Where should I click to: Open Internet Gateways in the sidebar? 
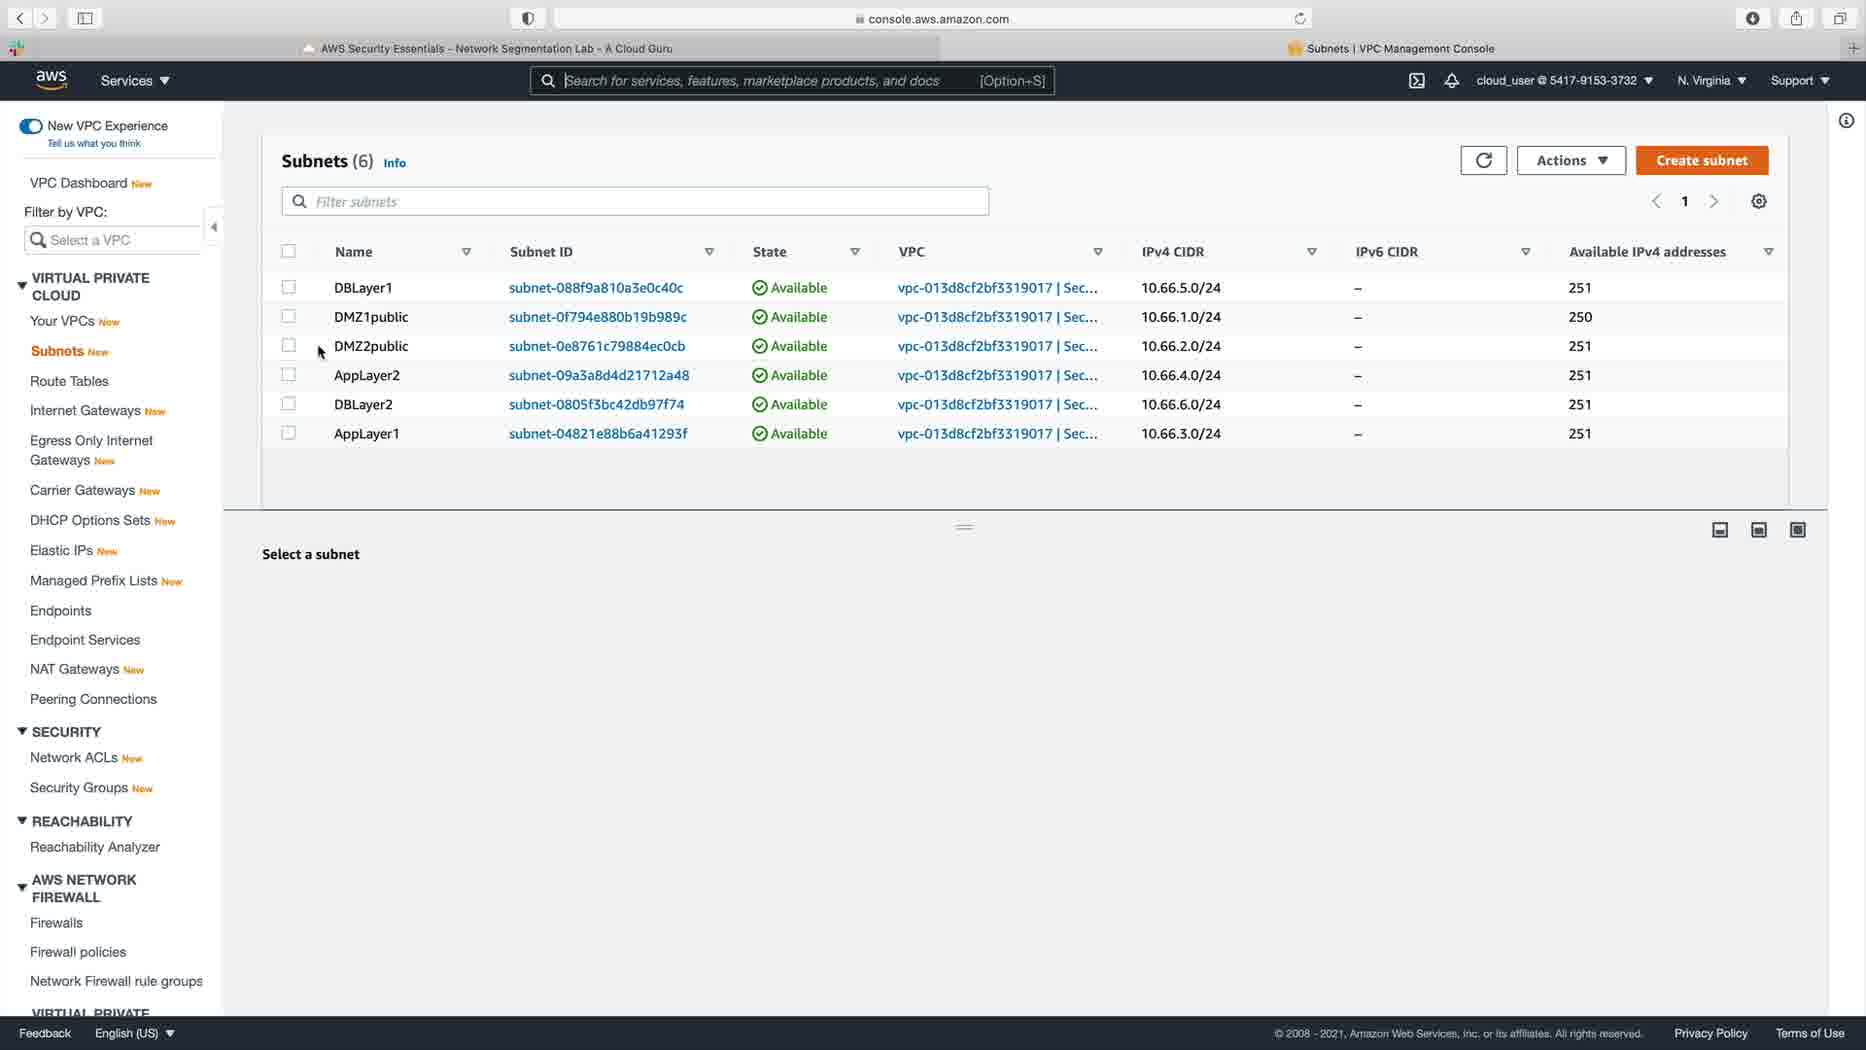tap(85, 411)
